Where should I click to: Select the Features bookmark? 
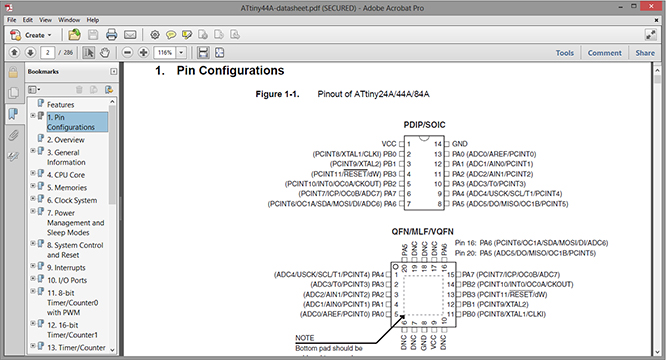(60, 104)
